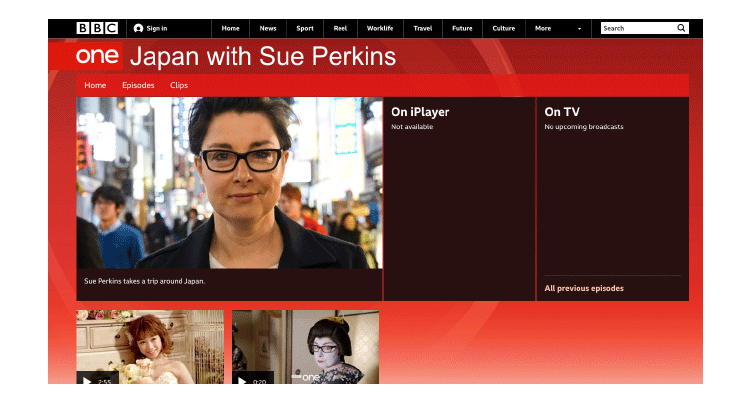The height and width of the screenshot is (401, 750).
Task: Click the 'Not available' text
Action: [412, 127]
